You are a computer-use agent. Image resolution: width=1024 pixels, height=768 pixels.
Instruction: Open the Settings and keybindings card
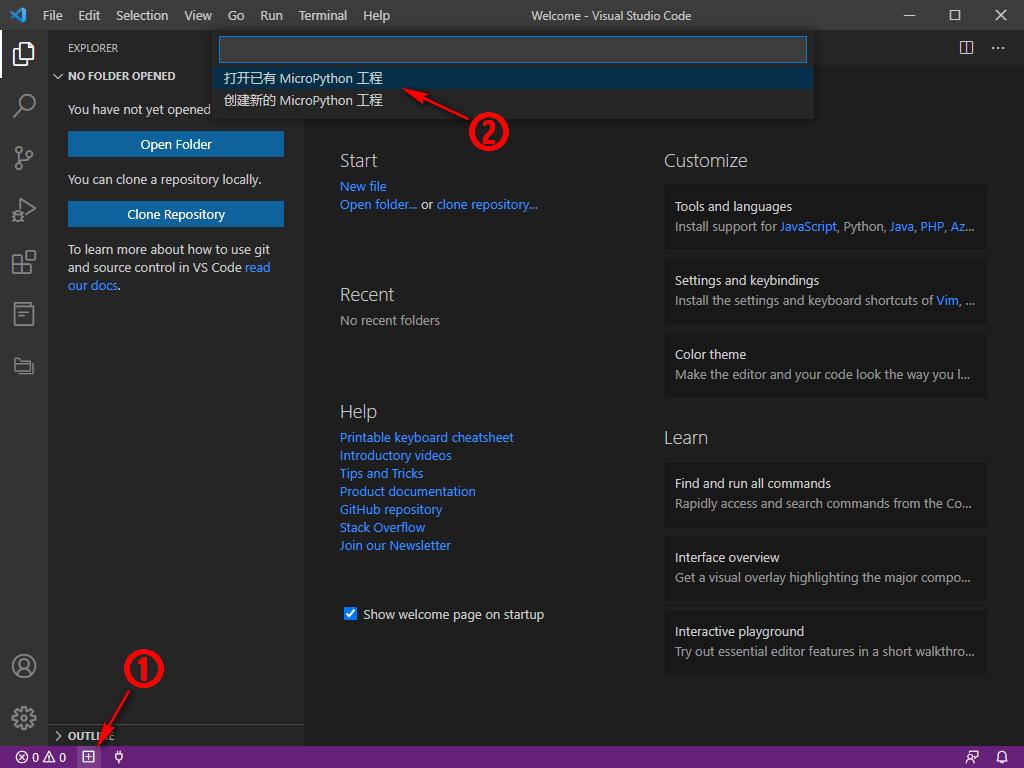pyautogui.click(x=825, y=291)
